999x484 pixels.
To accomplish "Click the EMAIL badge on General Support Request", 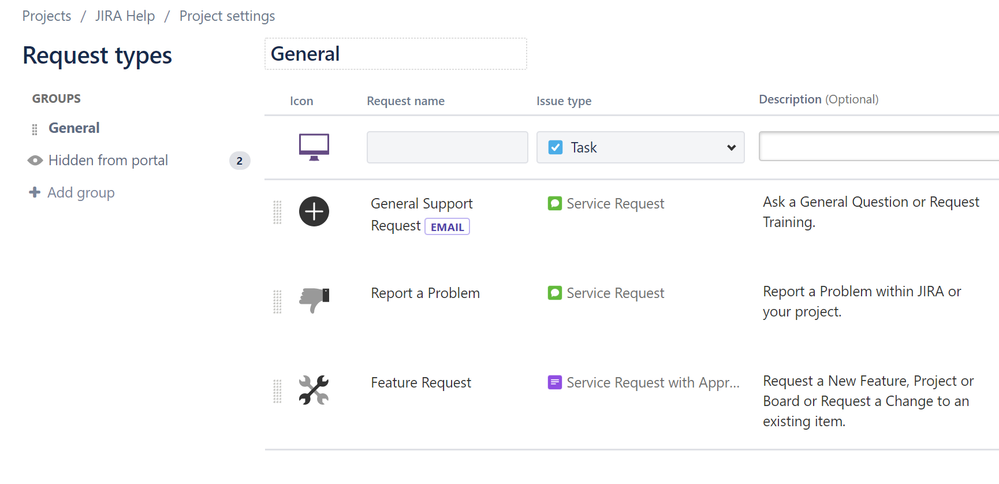I will tap(447, 227).
